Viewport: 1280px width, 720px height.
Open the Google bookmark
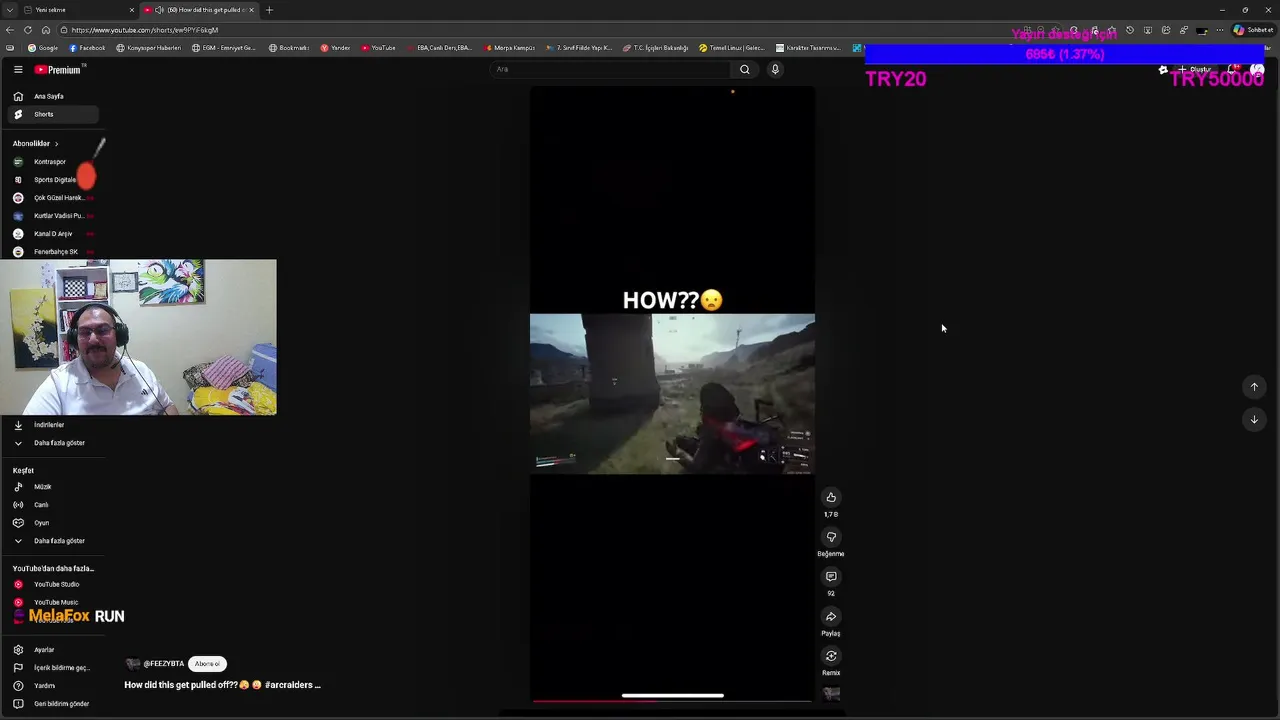pyautogui.click(x=43, y=48)
